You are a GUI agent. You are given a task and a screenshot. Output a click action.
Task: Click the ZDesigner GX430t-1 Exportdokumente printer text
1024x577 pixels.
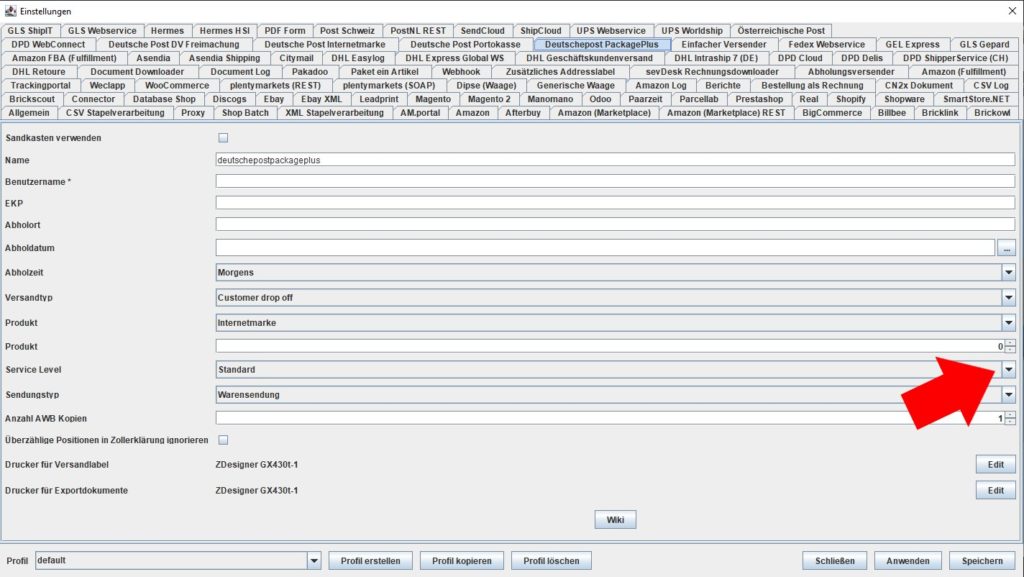257,490
